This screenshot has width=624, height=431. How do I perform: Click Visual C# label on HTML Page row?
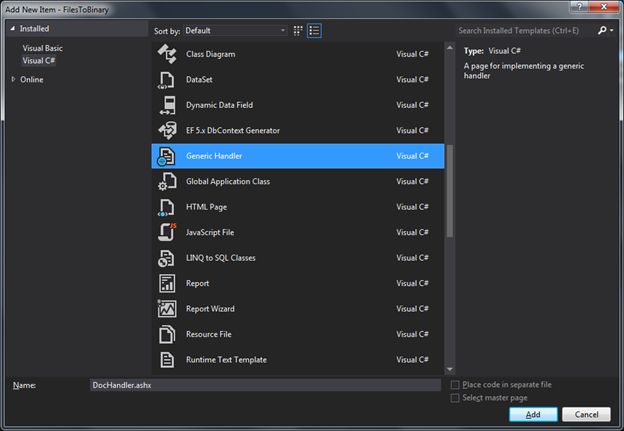point(412,207)
